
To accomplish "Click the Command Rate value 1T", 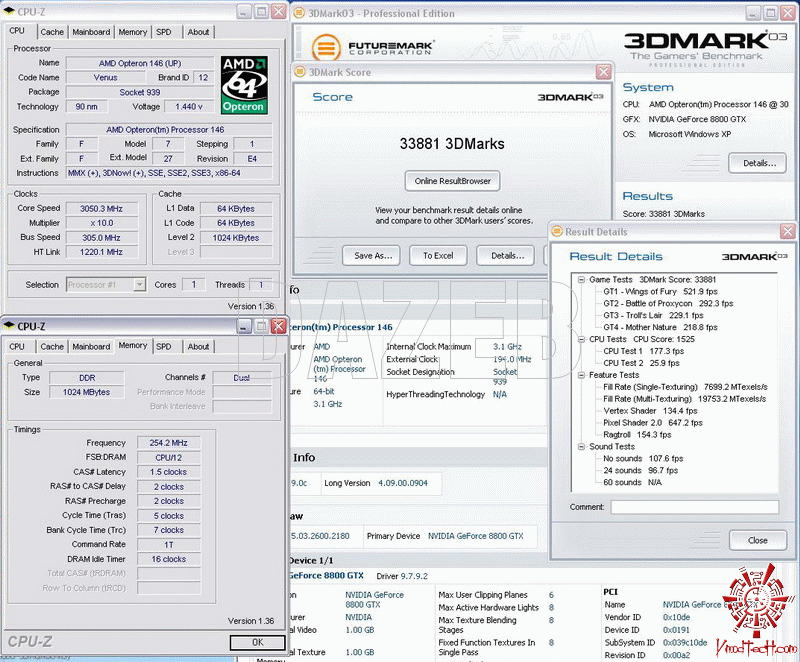I will (x=168, y=545).
